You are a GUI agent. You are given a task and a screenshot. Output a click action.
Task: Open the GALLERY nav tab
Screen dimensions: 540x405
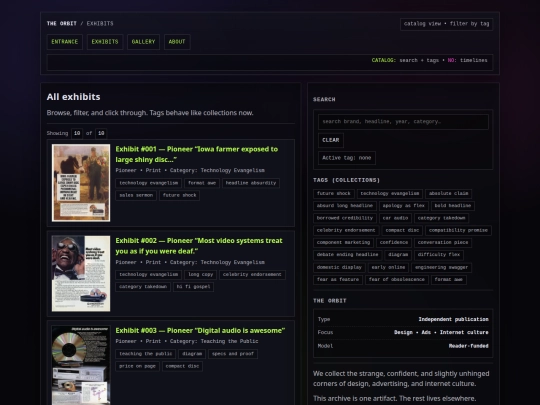pos(143,42)
